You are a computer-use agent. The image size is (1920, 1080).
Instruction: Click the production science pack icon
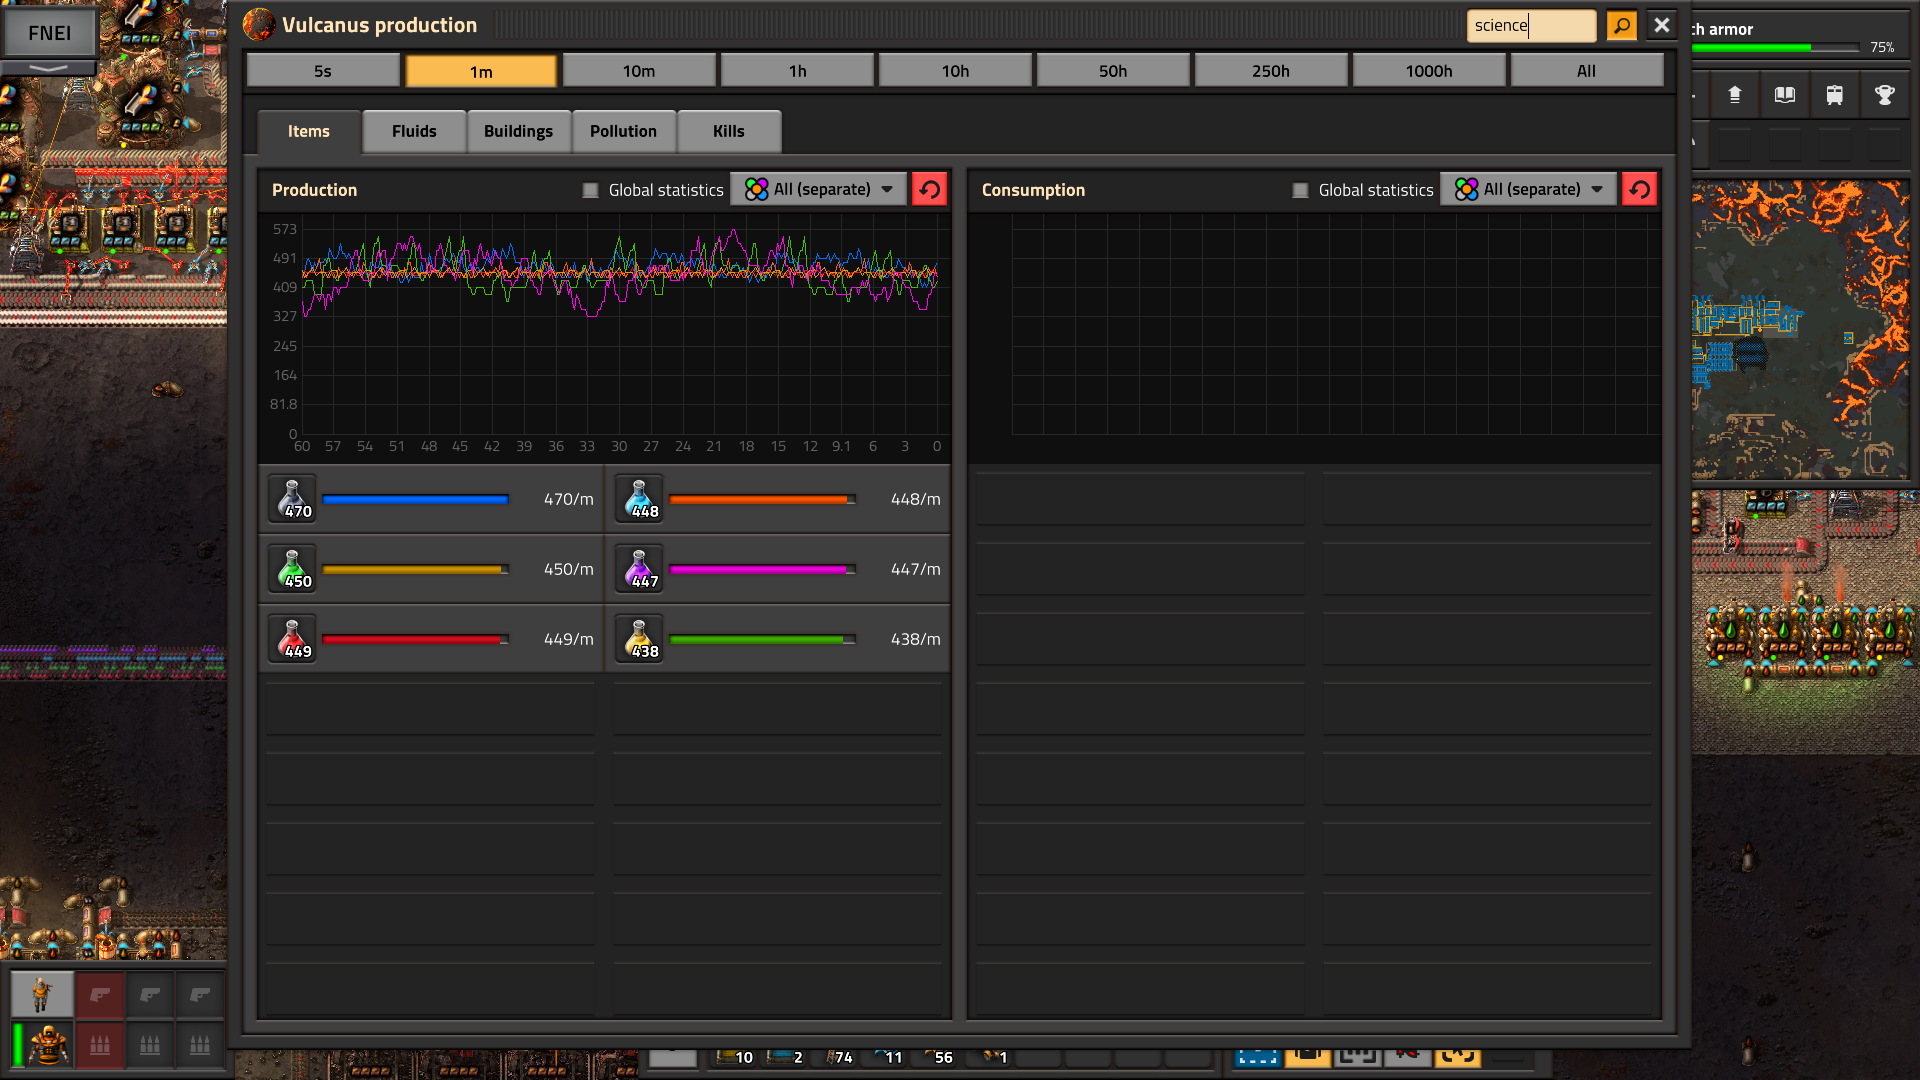(639, 569)
